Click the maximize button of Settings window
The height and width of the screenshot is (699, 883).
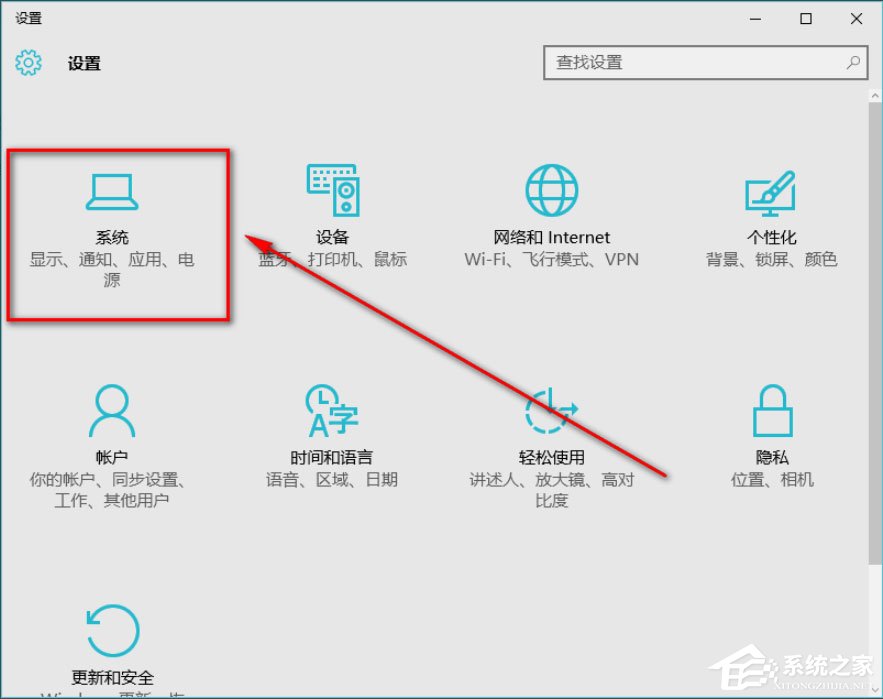coord(805,18)
